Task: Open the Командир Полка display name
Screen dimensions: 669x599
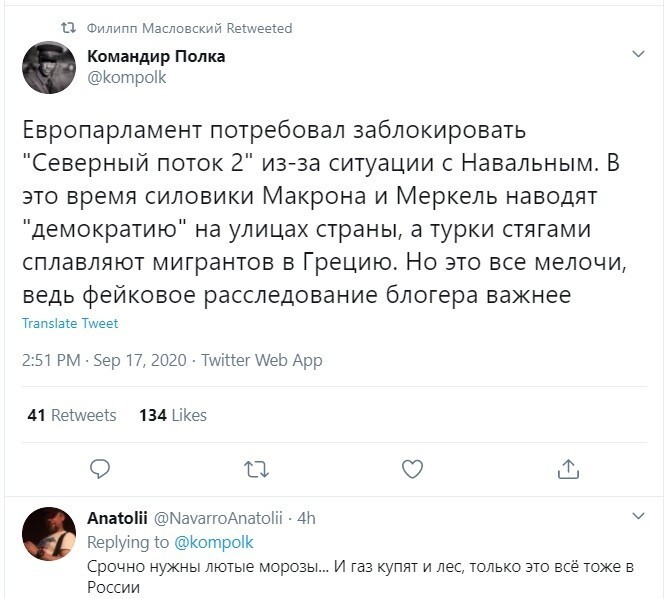Action: 156,56
